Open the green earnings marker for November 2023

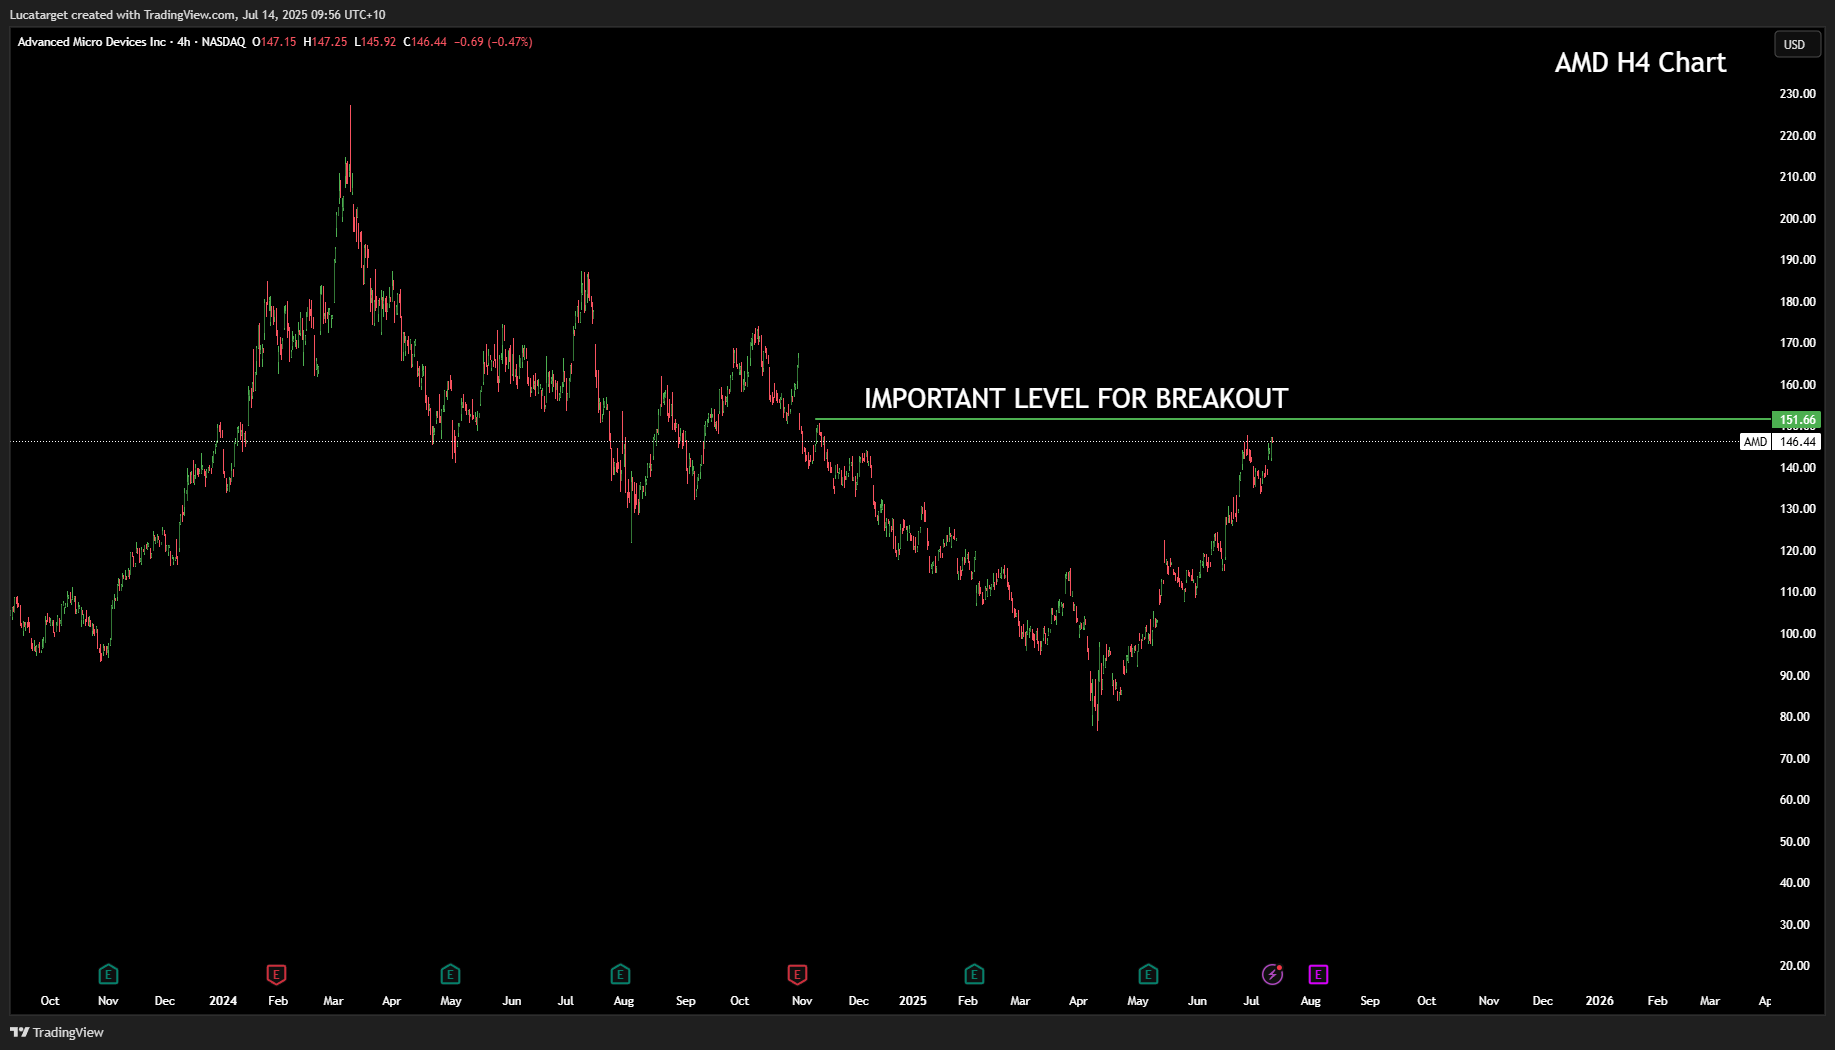tap(108, 974)
